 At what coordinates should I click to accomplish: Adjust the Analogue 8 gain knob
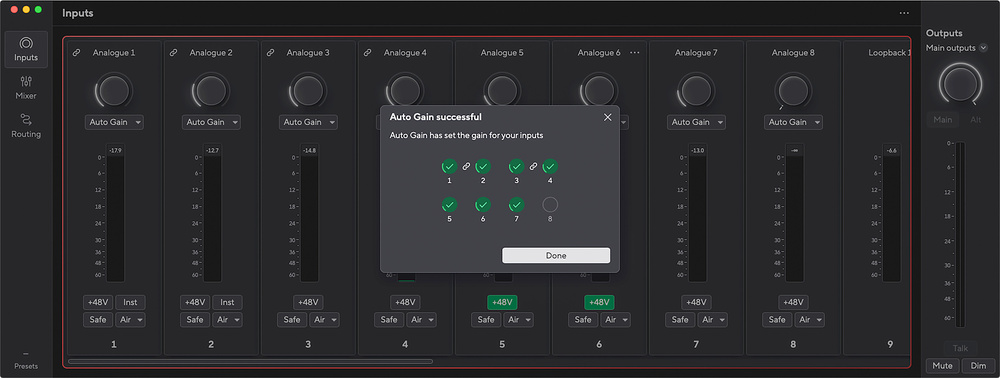coord(793,91)
